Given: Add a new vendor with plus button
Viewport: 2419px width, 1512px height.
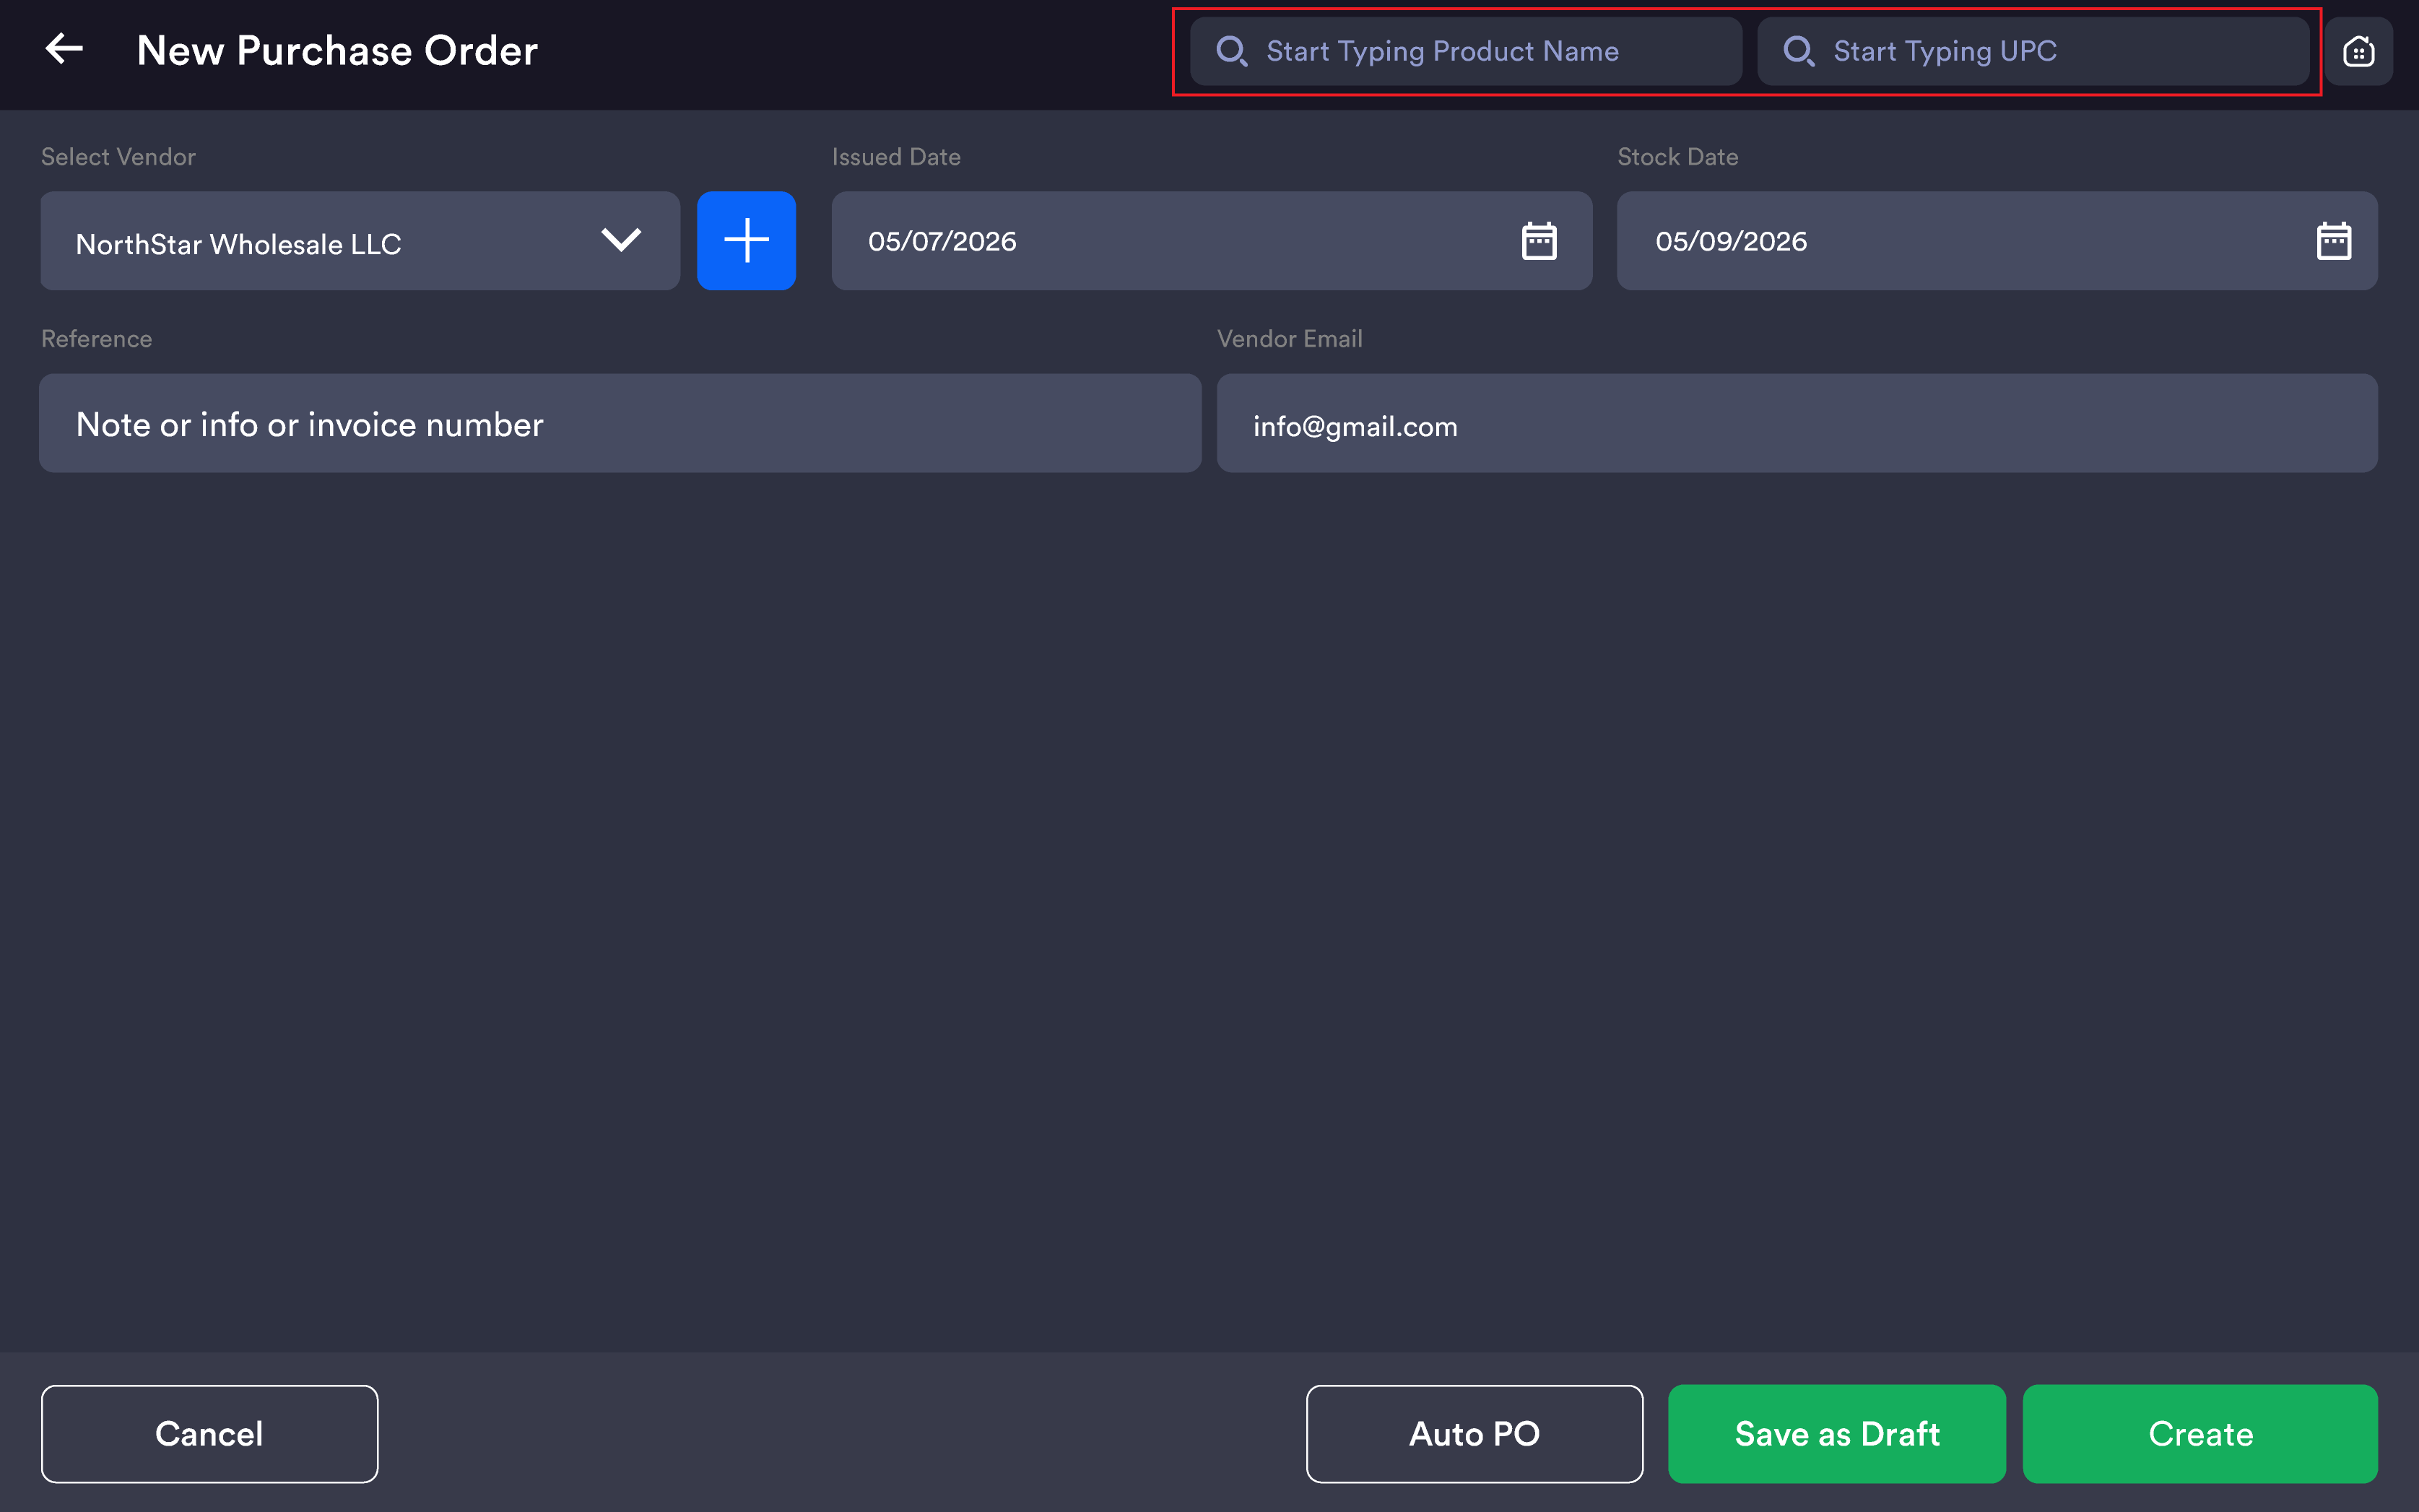Looking at the screenshot, I should 746,241.
